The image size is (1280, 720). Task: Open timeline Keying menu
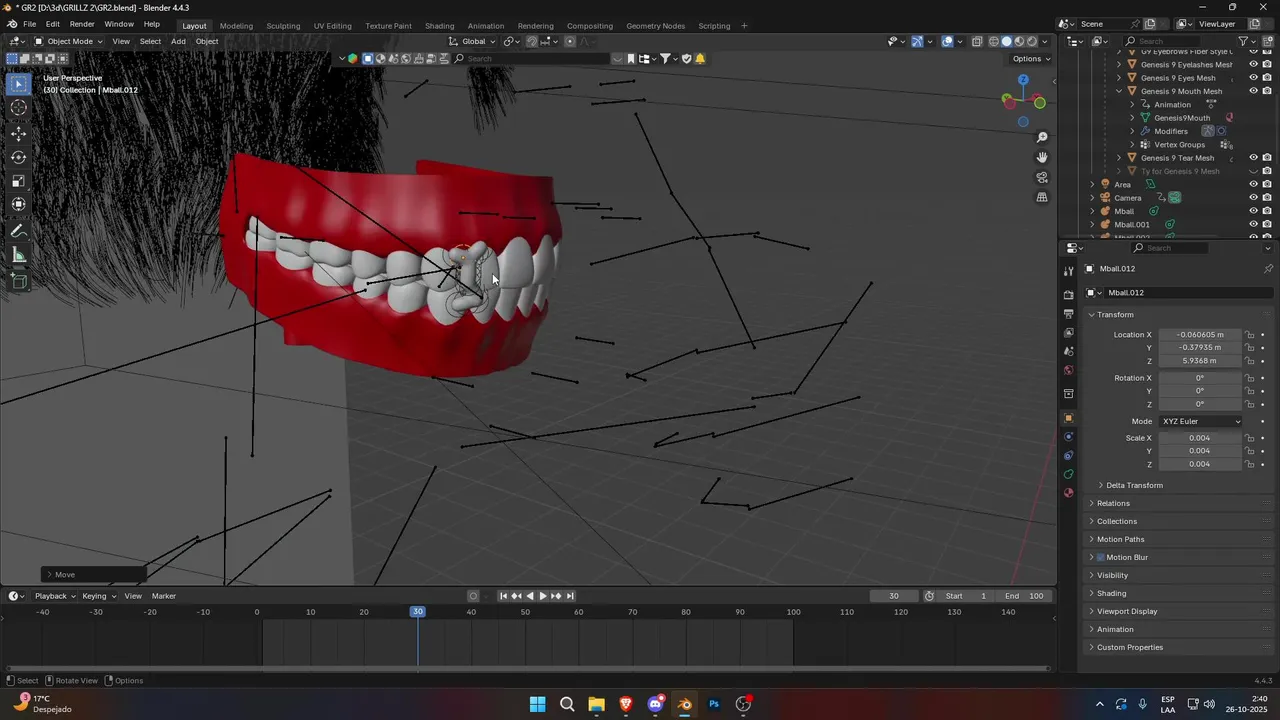(98, 596)
